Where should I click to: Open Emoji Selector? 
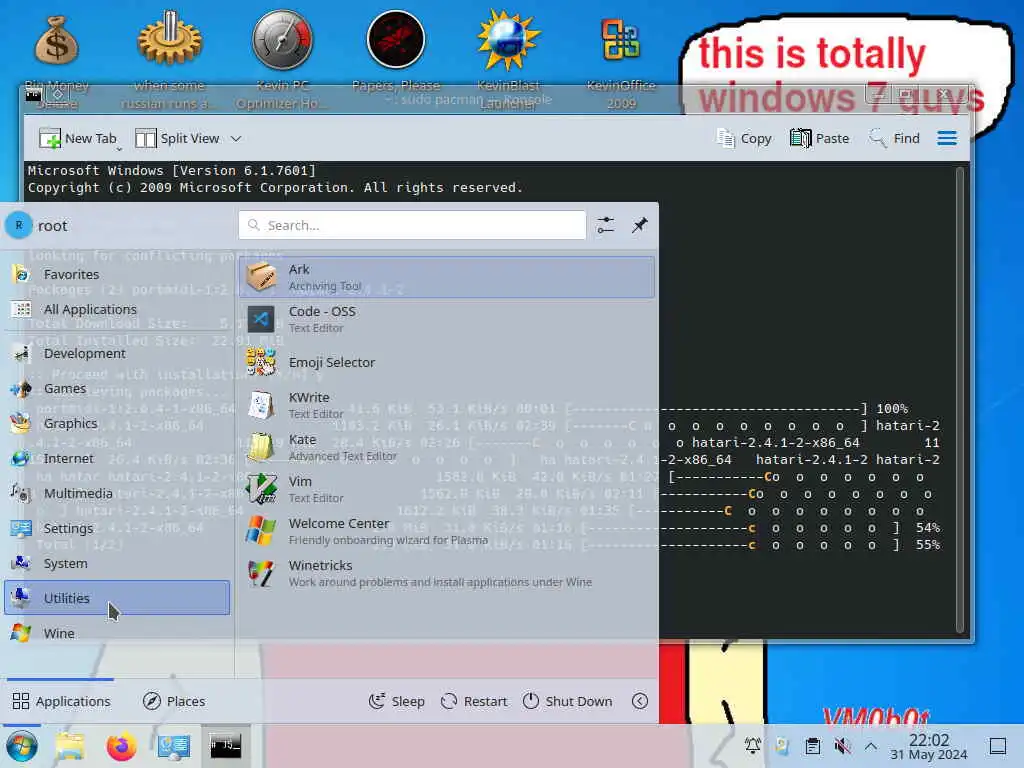click(447, 362)
